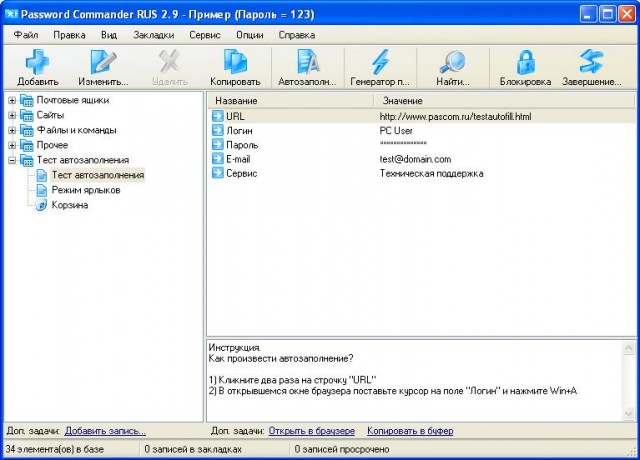This screenshot has height=460, width=640.
Task: Open the Сервис menu
Action: 204,34
